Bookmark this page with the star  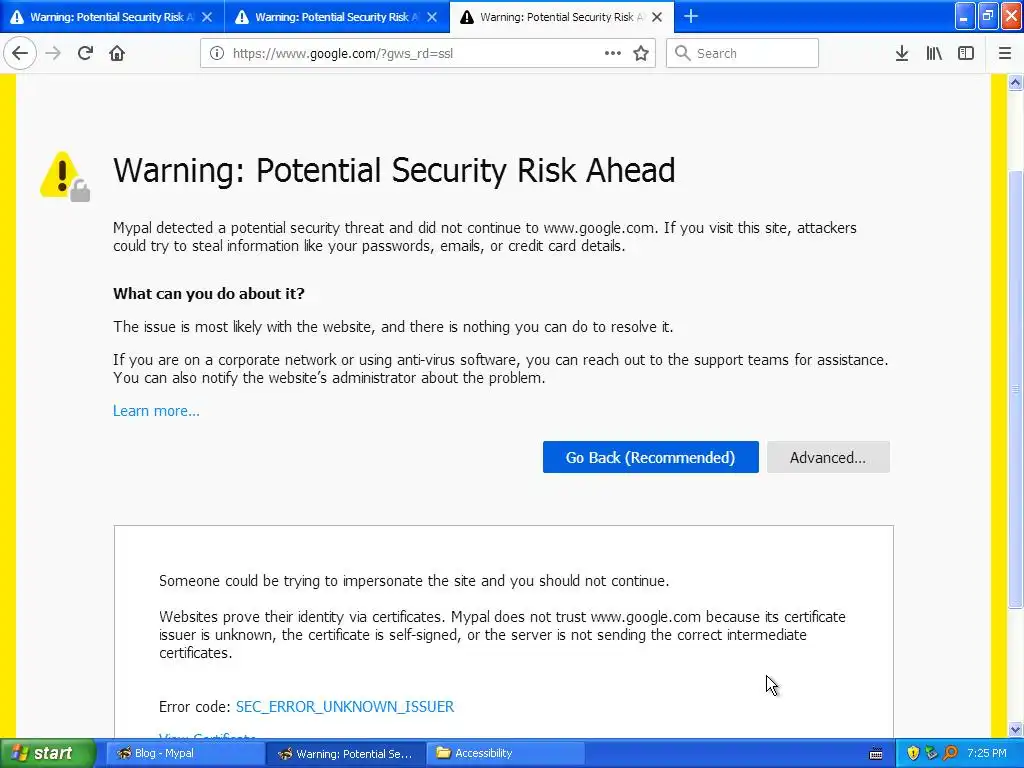(x=641, y=53)
